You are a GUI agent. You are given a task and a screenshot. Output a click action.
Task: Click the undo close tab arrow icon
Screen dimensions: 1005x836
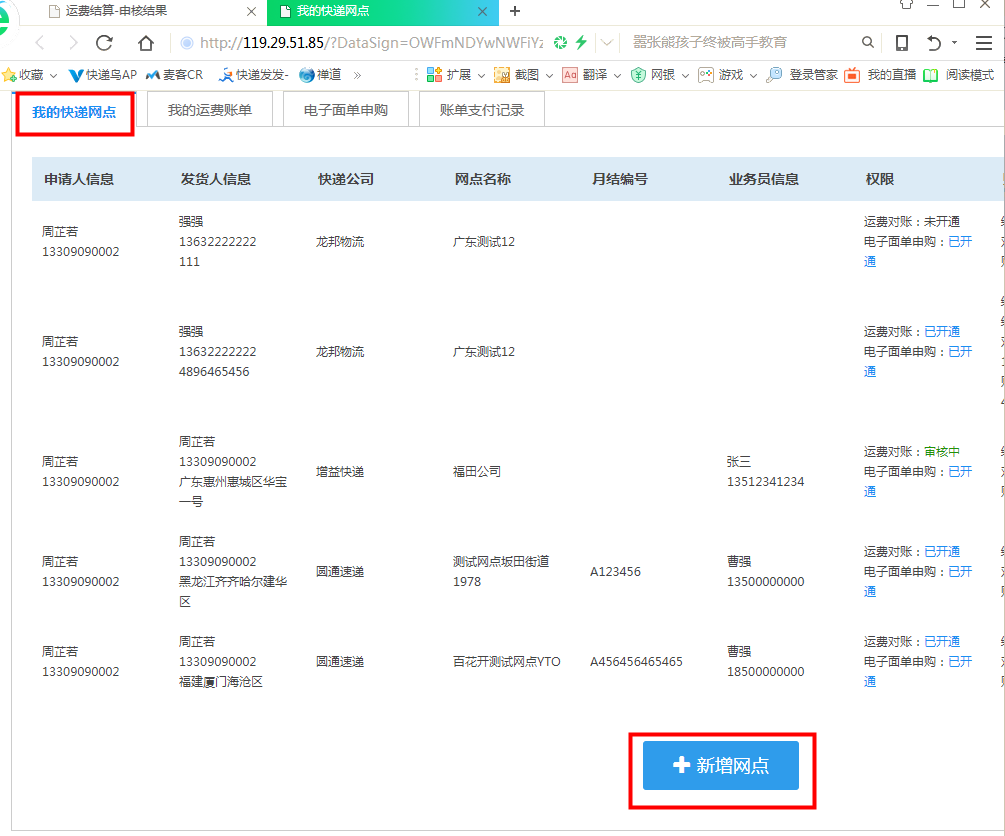click(x=933, y=43)
